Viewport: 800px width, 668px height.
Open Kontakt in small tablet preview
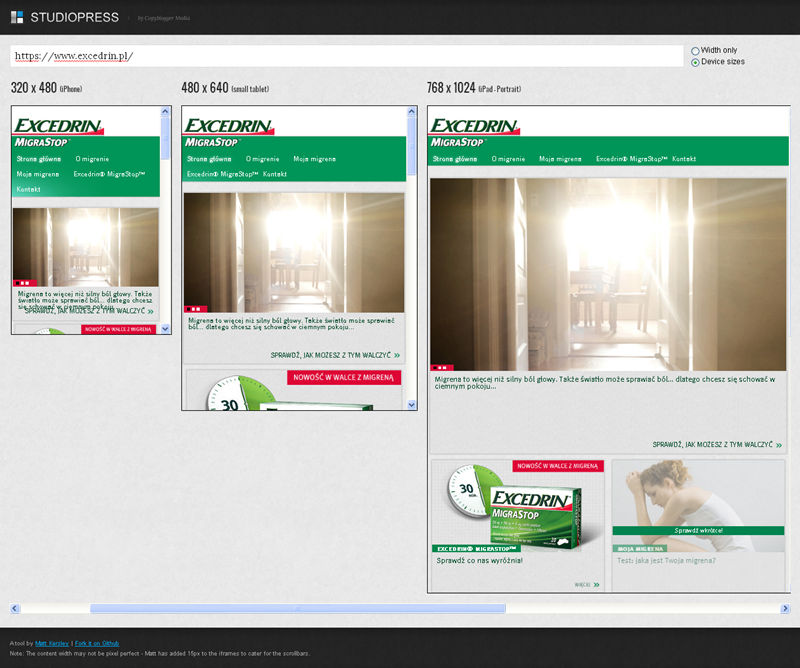tap(275, 174)
